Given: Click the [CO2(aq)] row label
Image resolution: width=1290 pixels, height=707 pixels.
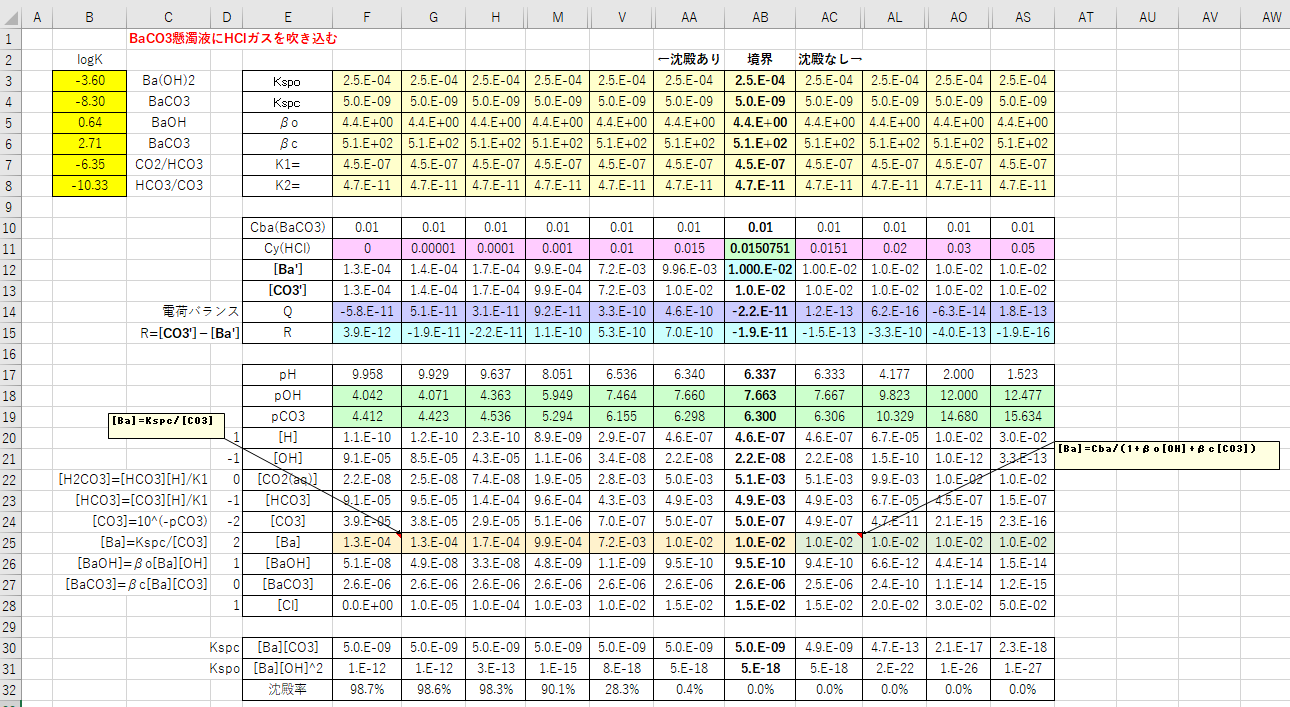Looking at the screenshot, I should click(288, 478).
